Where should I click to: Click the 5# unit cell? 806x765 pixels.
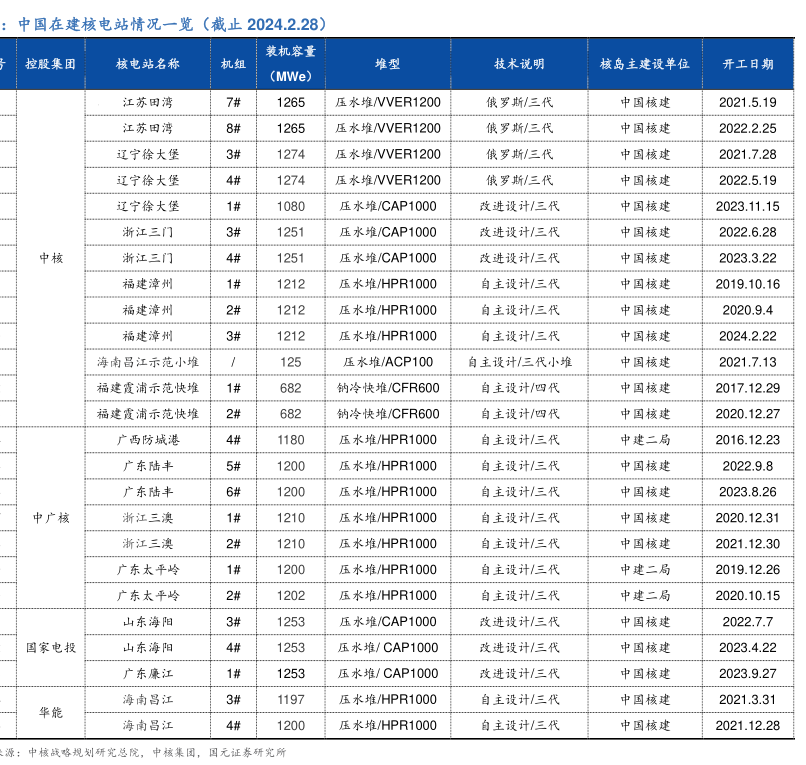233,466
